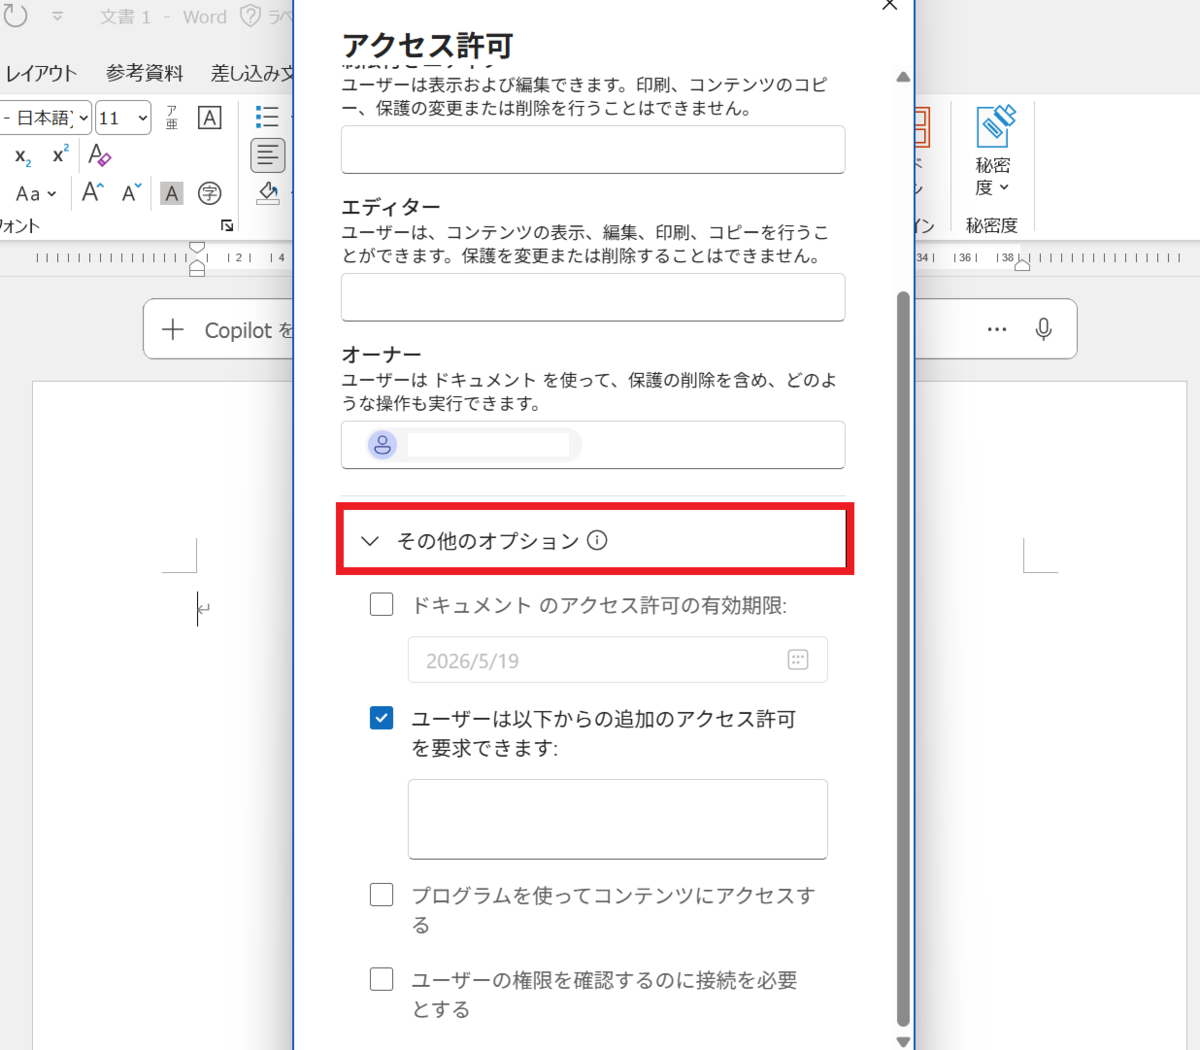Open the three-dot more options in Copilot box
1200x1050 pixels.
[x=997, y=329]
